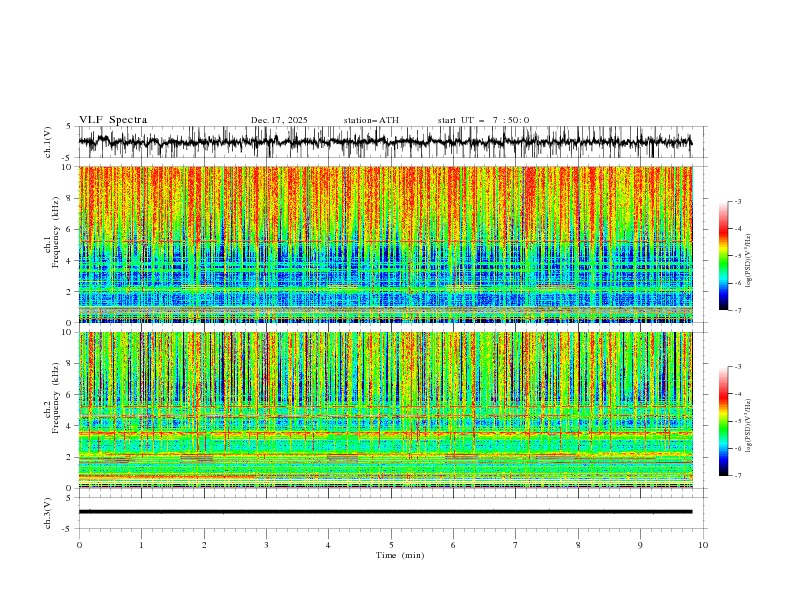792x612 pixels.
Task: Click the "station=ATH" header label
Action: point(371,120)
